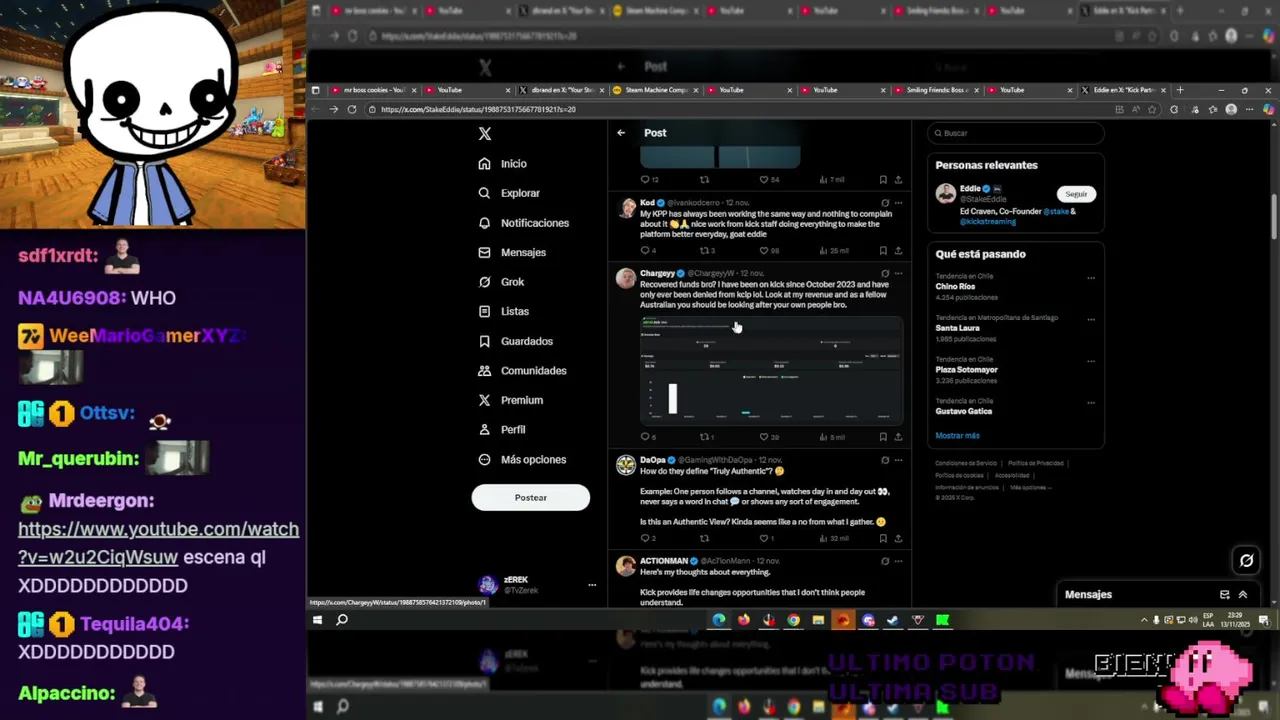
Task: Open options for Gustavo Gatica trend
Action: click(1091, 402)
